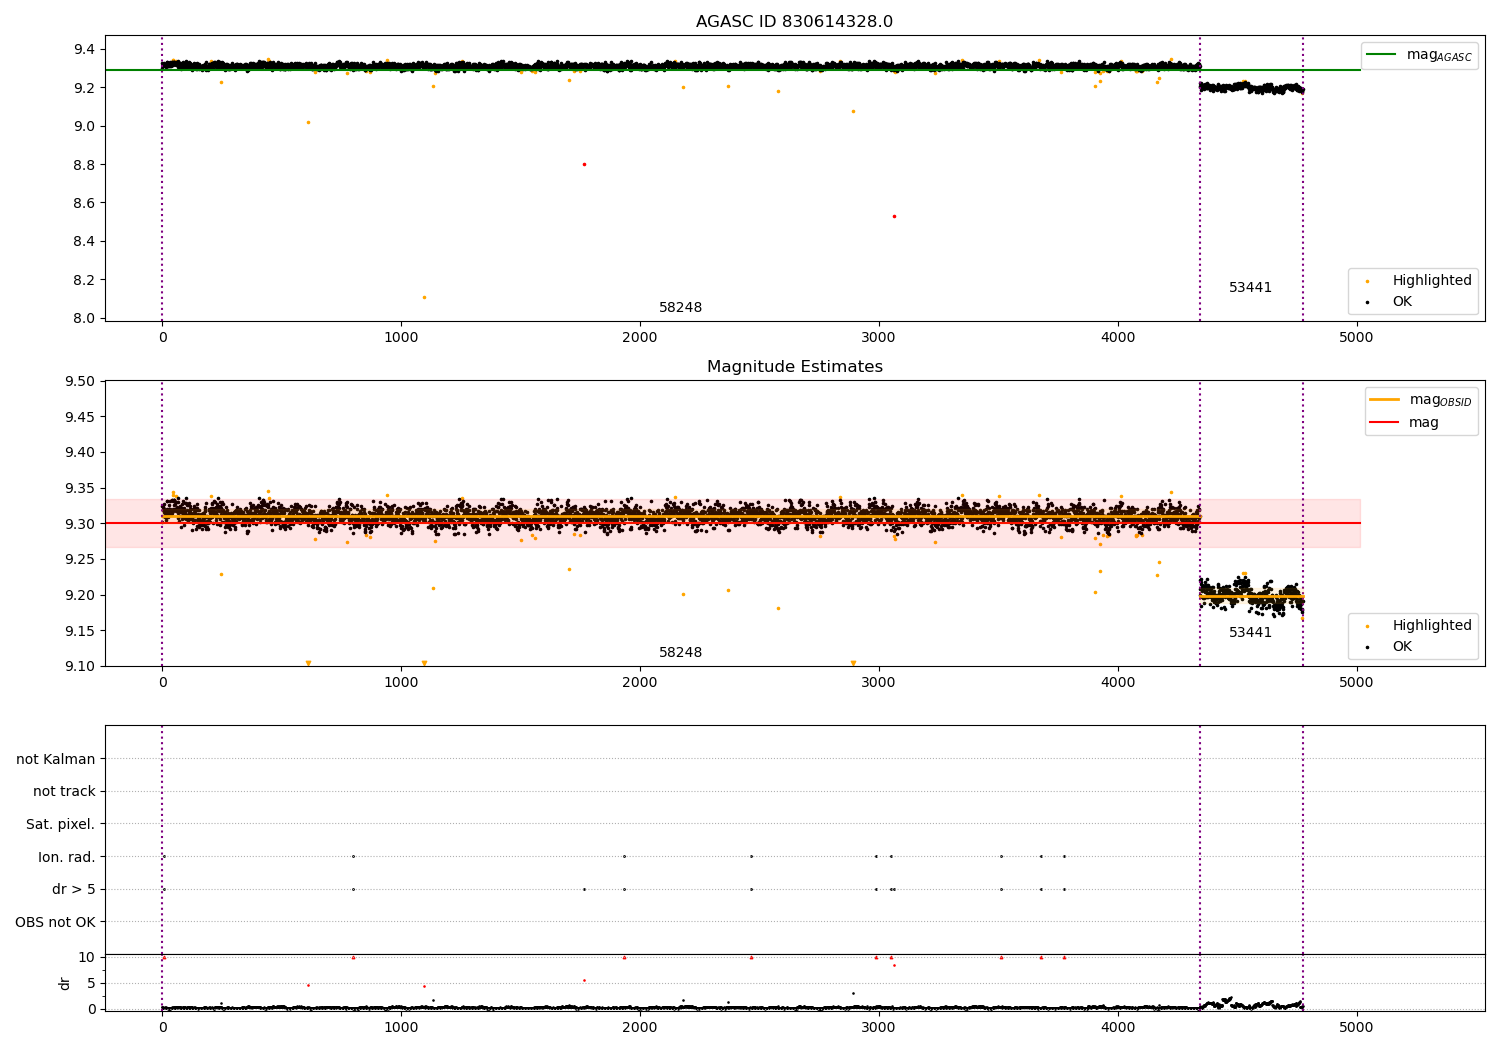Viewport: 1500px width, 1050px height.
Task: Click the '10' tick on the dr axis
Action: (x=87, y=958)
